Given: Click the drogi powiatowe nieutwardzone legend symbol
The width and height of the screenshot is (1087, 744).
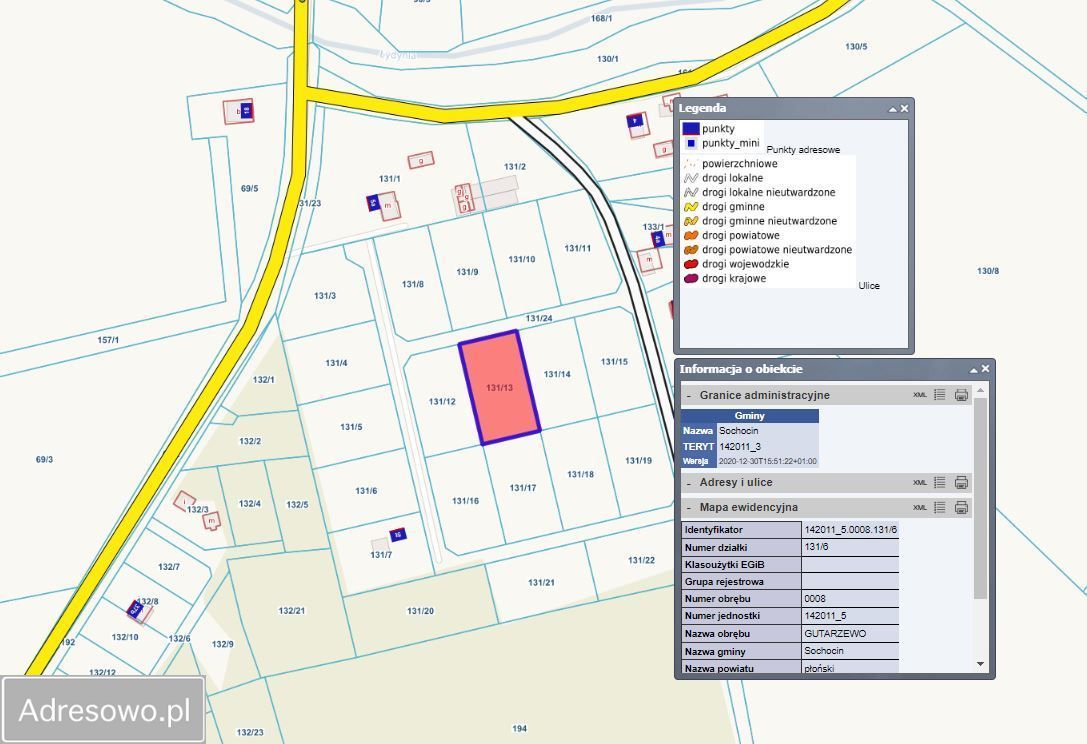Looking at the screenshot, I should (690, 250).
